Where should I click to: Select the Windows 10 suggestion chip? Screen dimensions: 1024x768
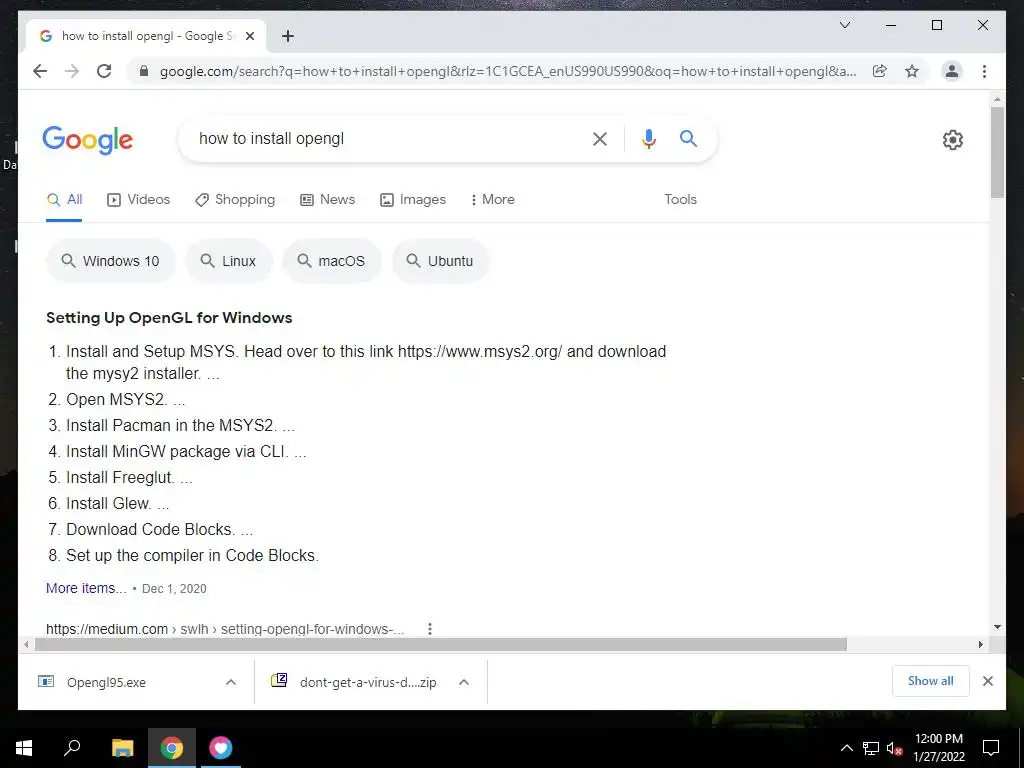point(110,261)
